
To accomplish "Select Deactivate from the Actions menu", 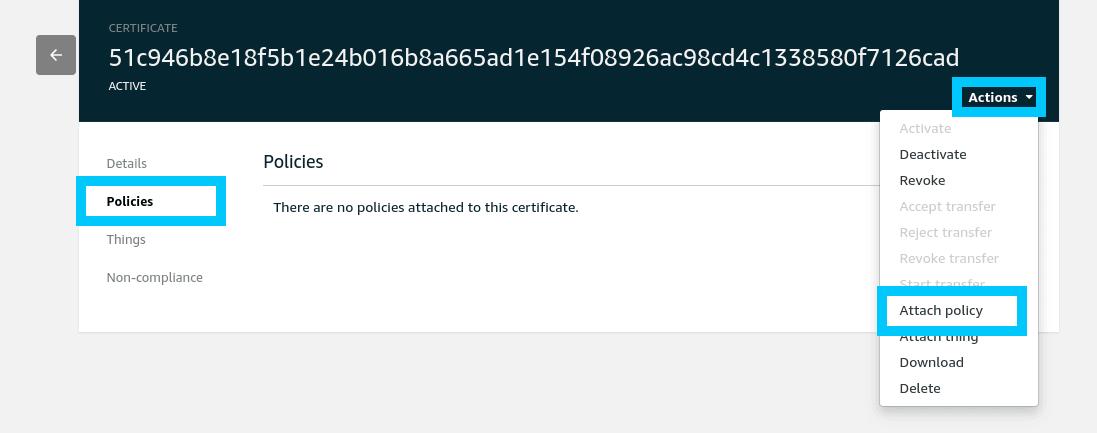I will point(932,155).
